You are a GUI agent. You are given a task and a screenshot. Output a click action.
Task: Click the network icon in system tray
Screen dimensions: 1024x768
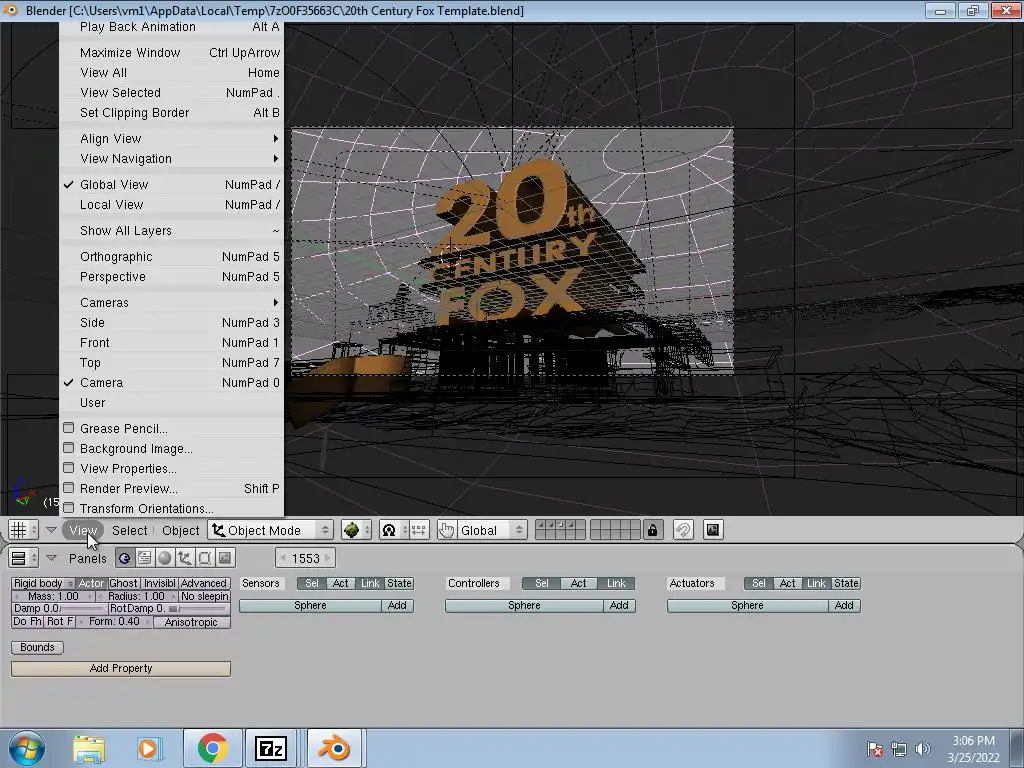(899, 749)
